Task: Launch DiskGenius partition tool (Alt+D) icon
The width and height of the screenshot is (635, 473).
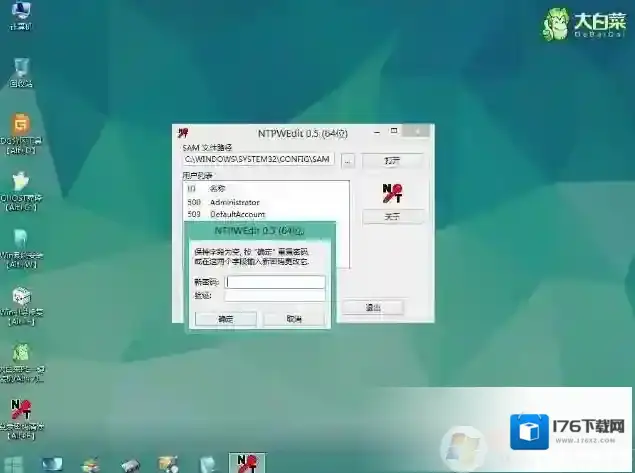Action: [21, 134]
